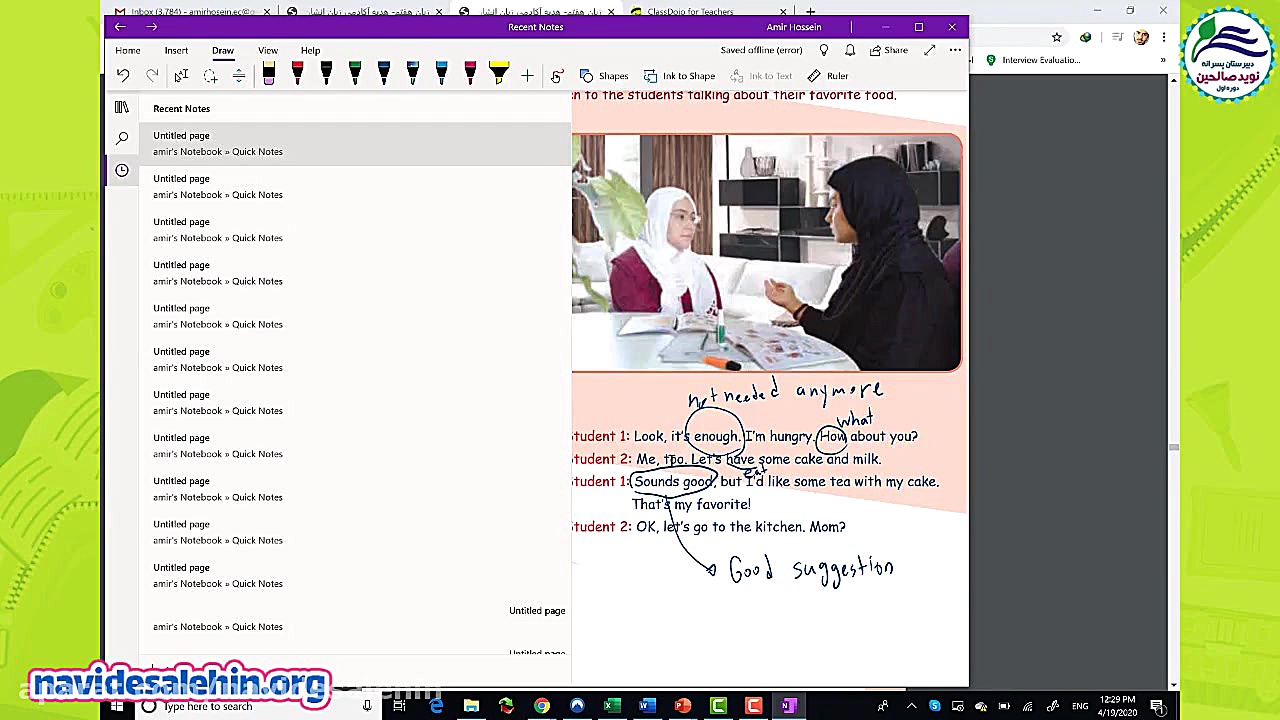Open the Windows Action Center
This screenshot has height=720, width=1280.
(x=1157, y=706)
